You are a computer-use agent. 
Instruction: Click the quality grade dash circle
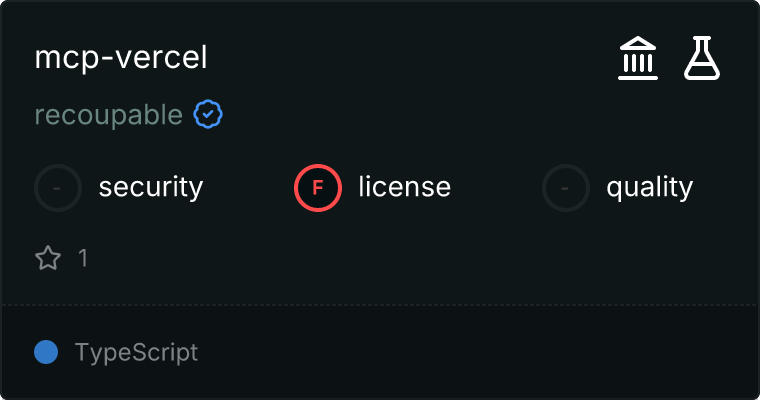(x=566, y=187)
